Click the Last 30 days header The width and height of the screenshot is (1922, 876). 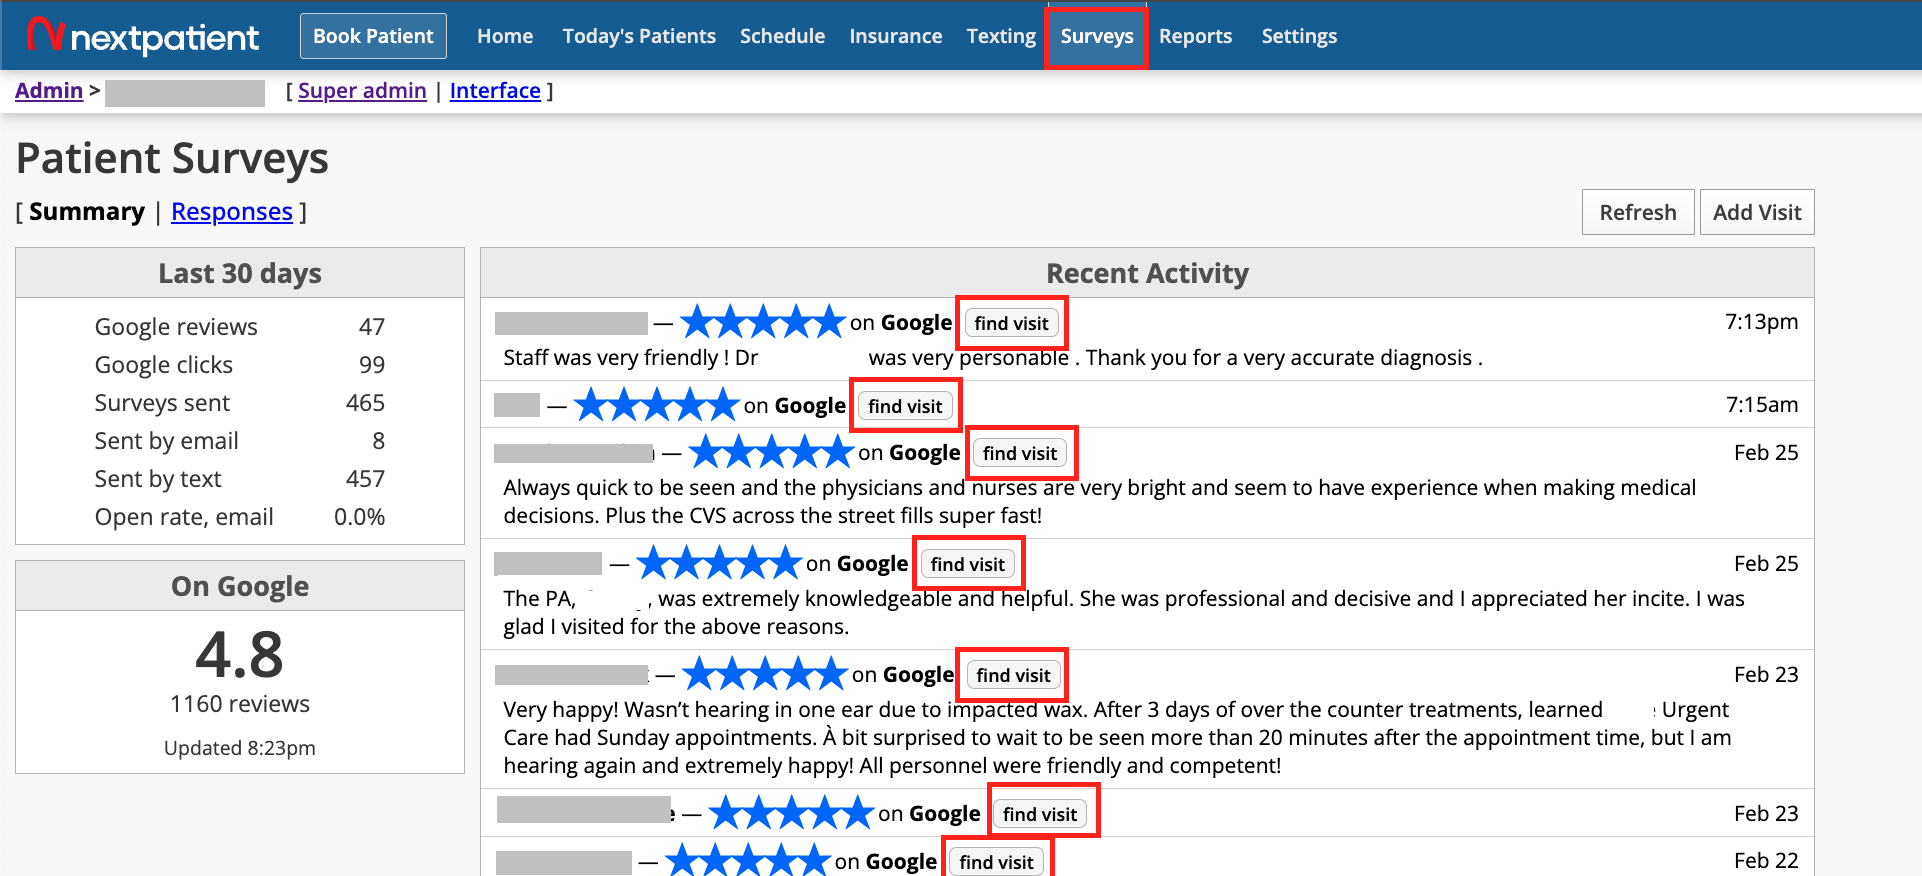240,273
